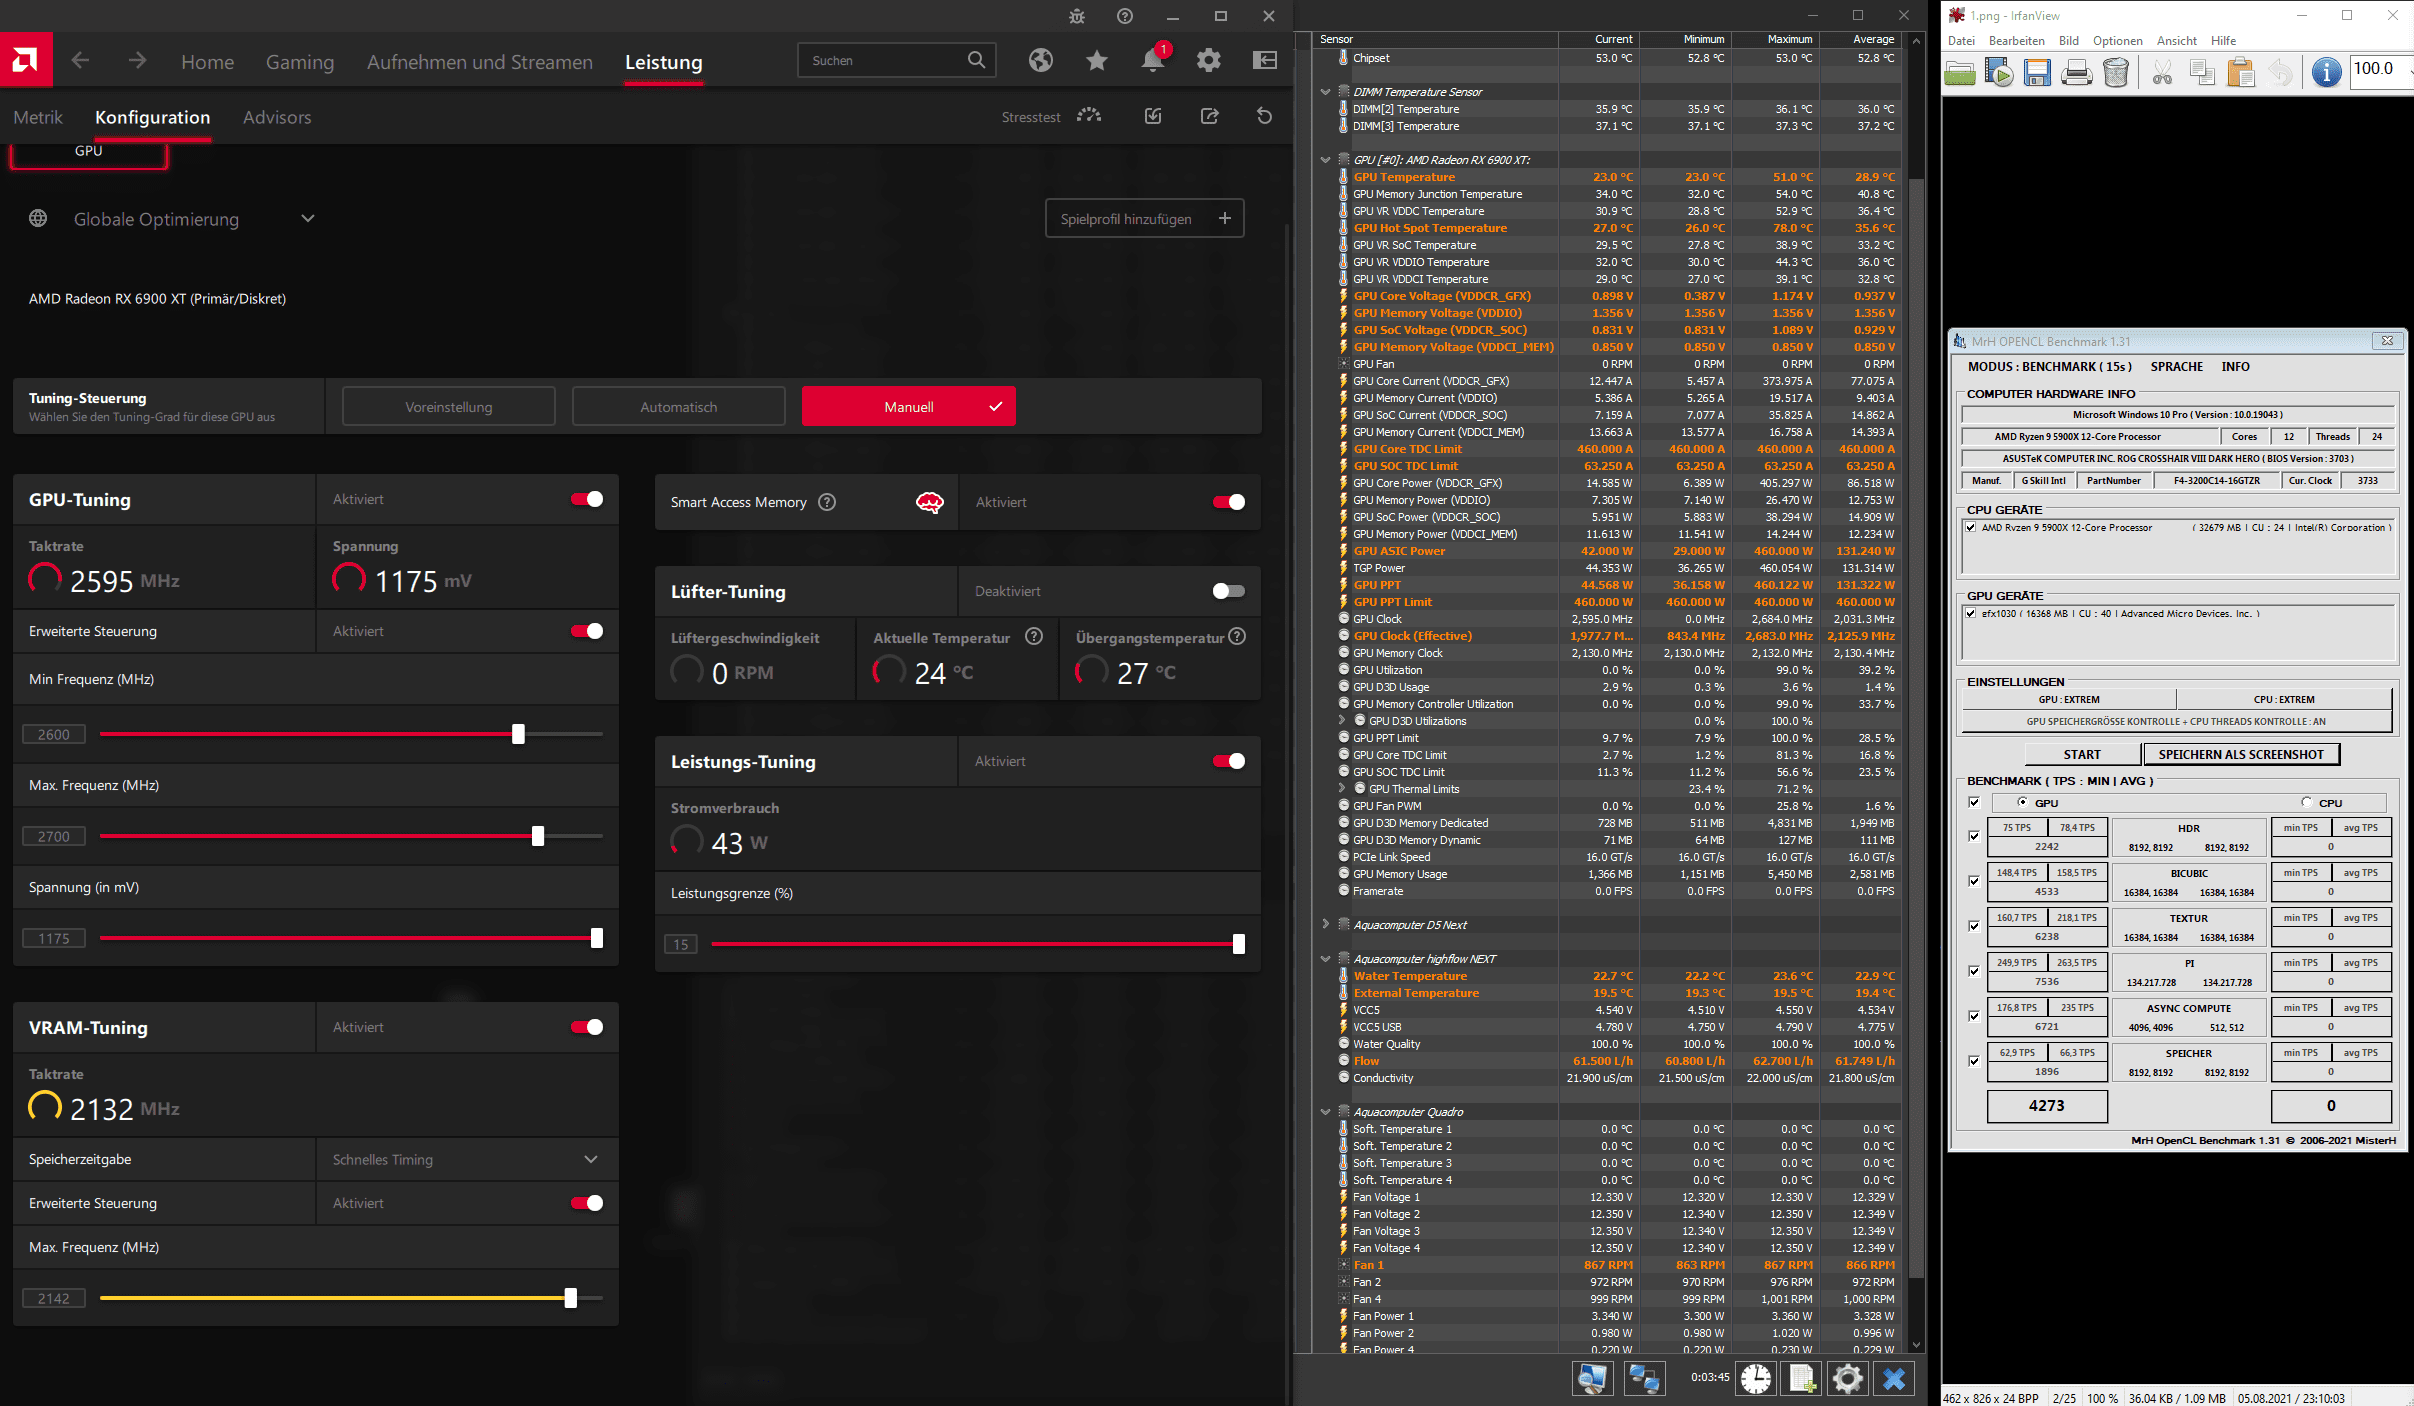Adjust Min Frequenz slider handle
Viewport: 2414px width, 1406px height.
518,734
